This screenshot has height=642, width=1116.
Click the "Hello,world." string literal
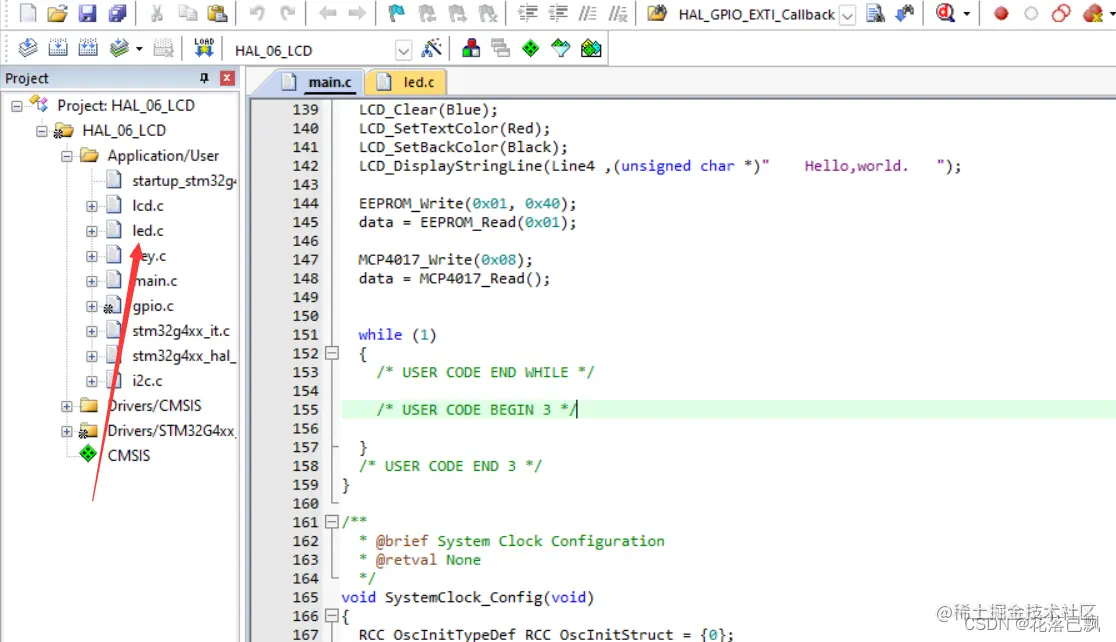pyautogui.click(x=856, y=166)
